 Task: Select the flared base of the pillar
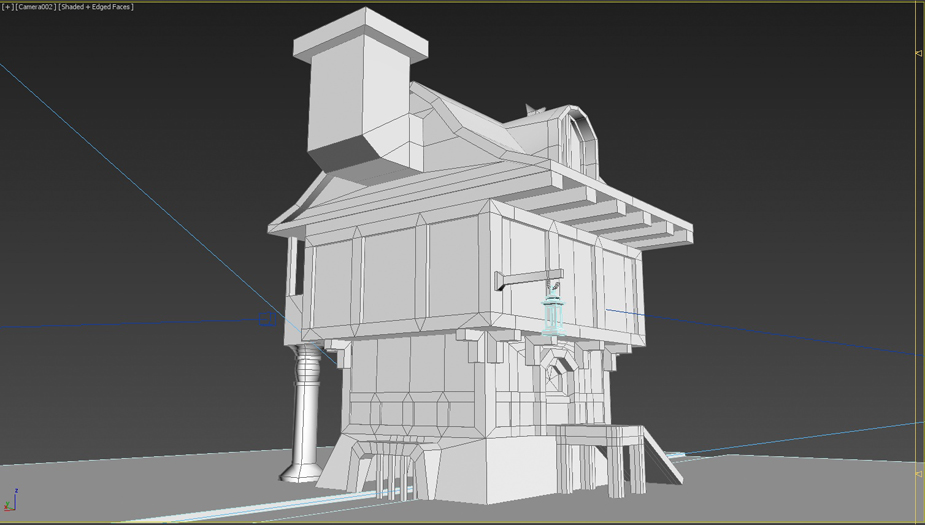pos(302,469)
